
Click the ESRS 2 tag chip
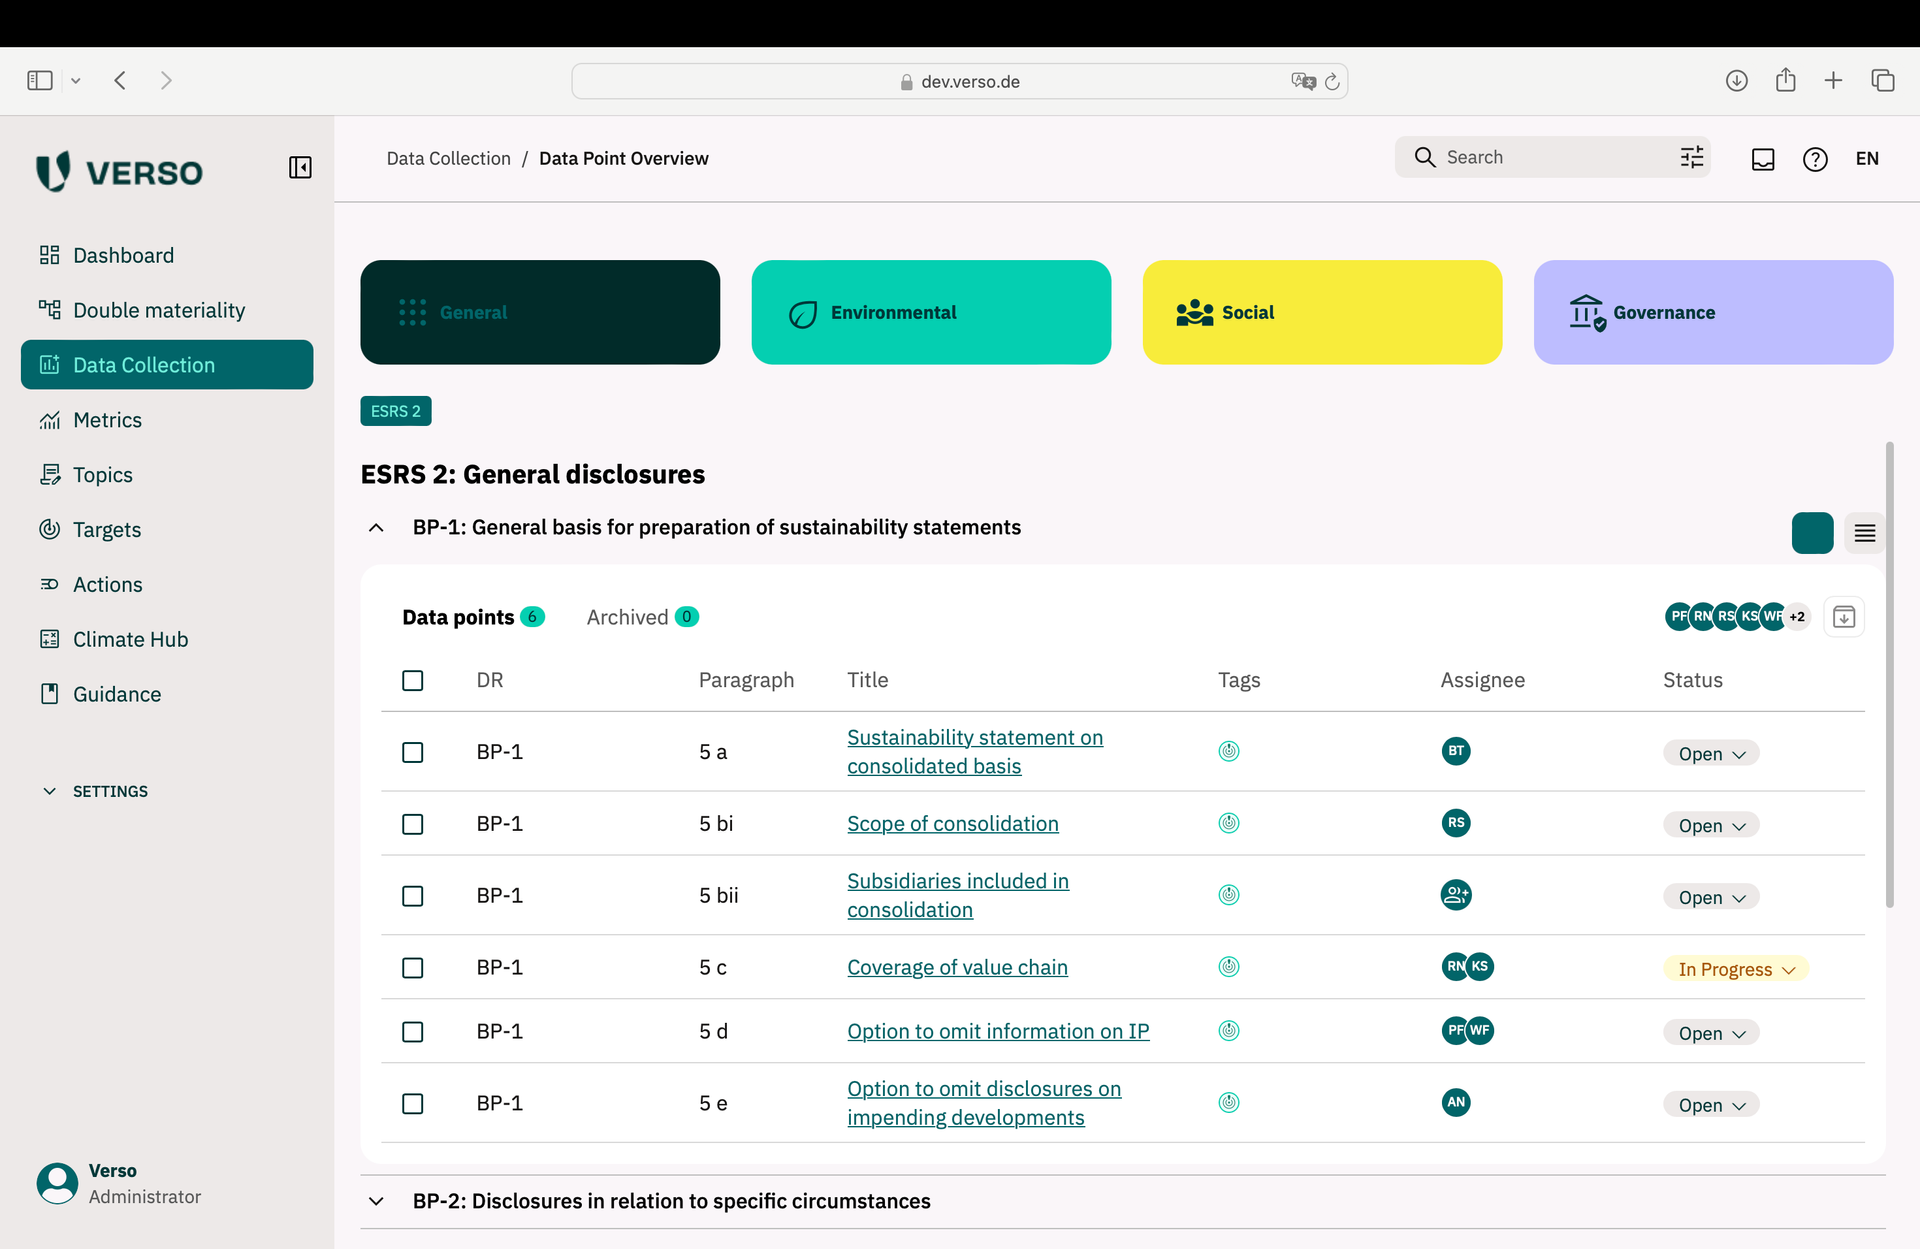(x=396, y=411)
